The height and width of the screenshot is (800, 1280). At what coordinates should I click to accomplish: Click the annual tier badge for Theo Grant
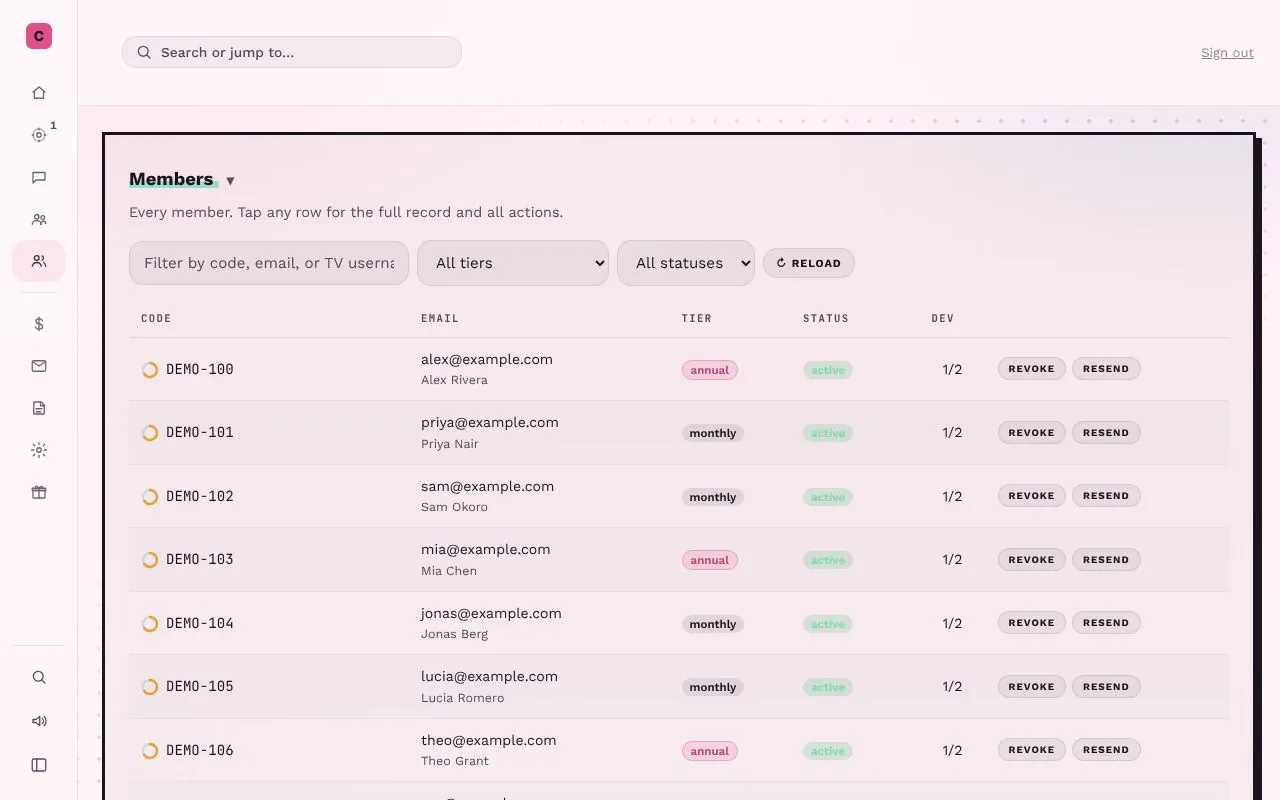[710, 751]
